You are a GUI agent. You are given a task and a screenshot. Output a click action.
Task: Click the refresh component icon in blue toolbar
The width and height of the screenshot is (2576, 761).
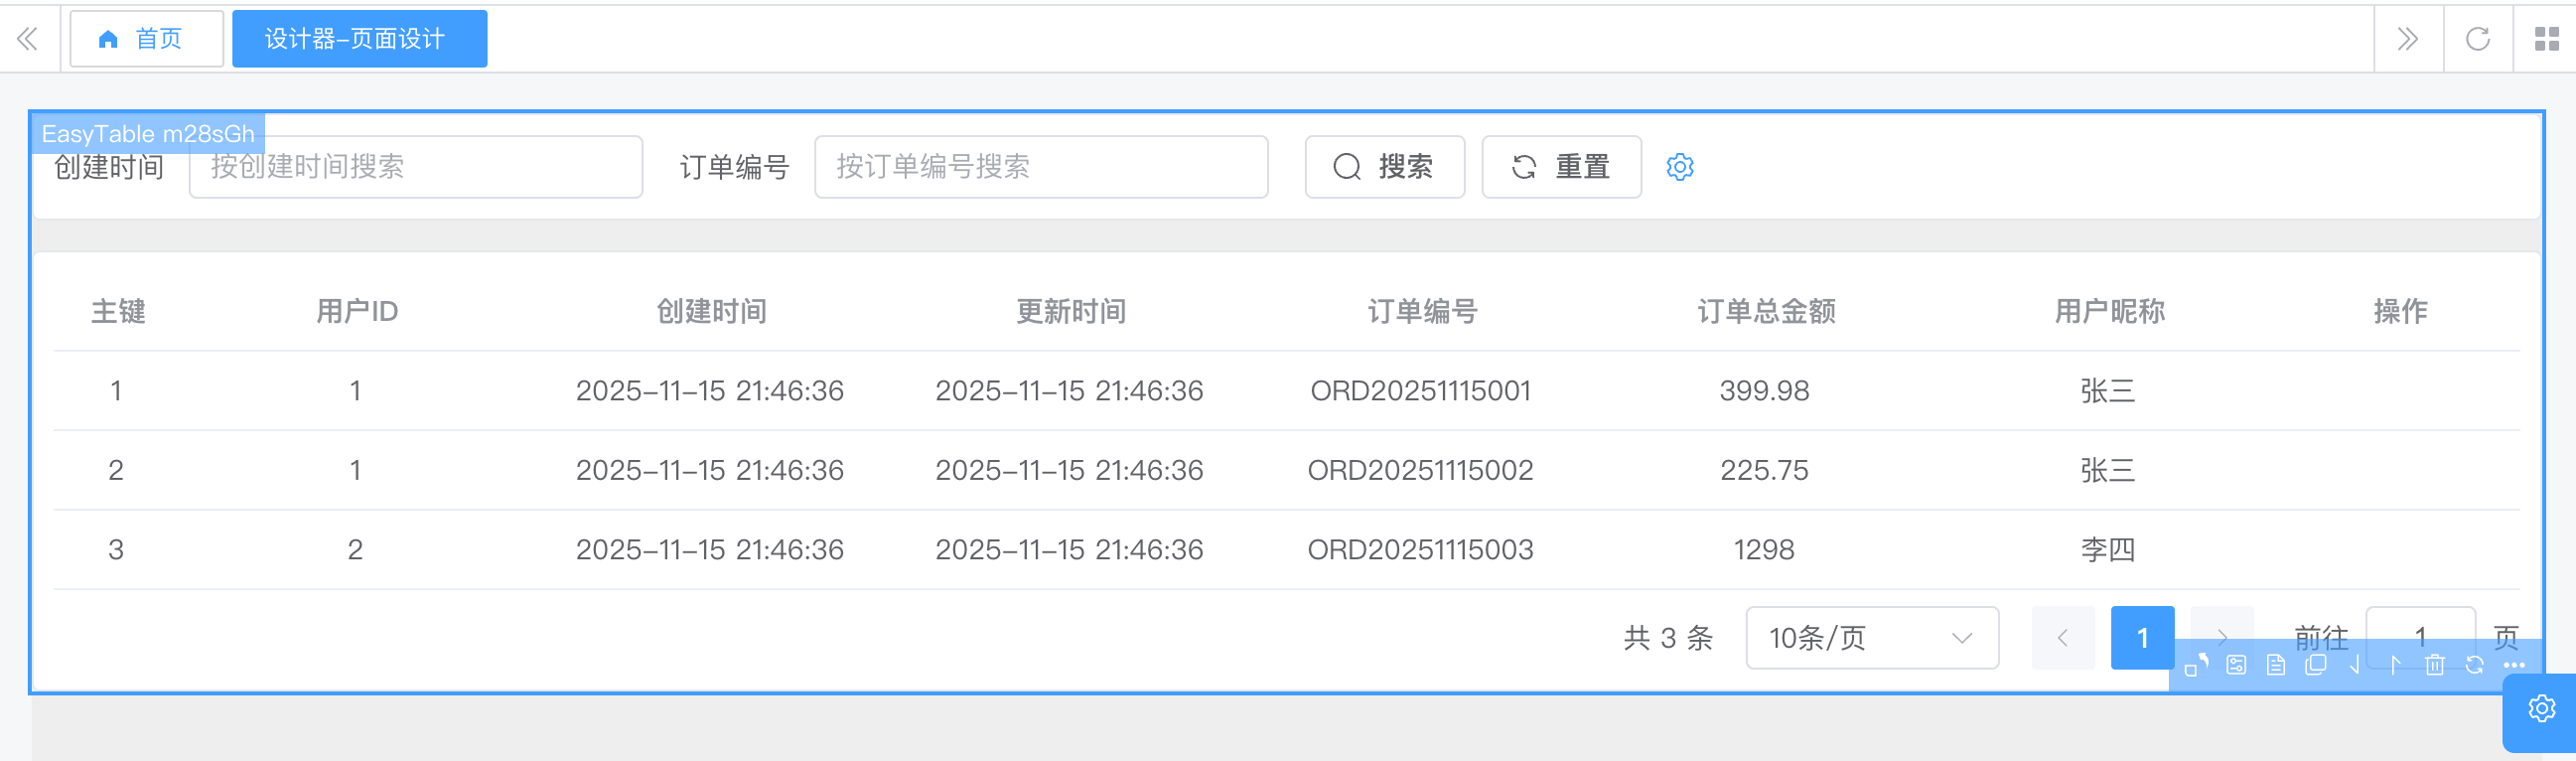[x=2474, y=665]
